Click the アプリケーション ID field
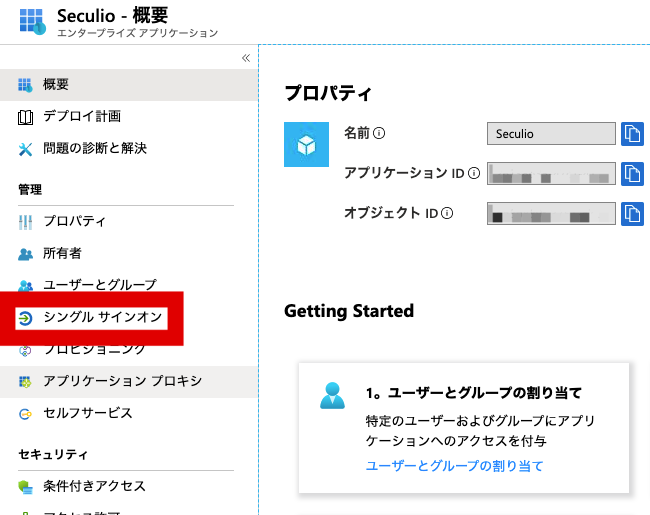The height and width of the screenshot is (515, 650). (551, 173)
